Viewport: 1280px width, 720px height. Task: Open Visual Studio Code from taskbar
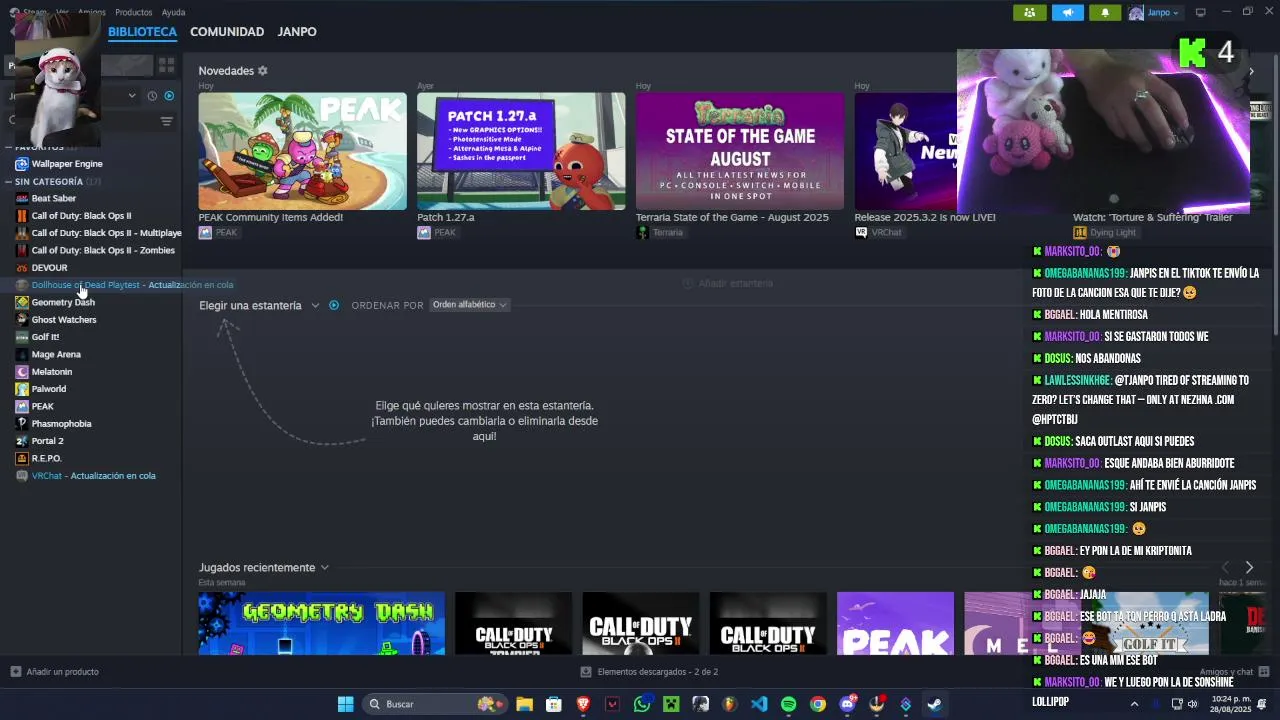(x=759, y=704)
